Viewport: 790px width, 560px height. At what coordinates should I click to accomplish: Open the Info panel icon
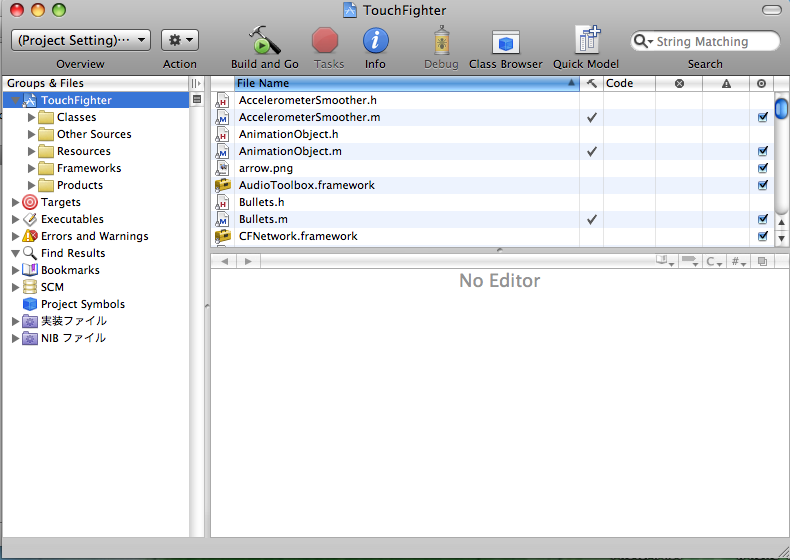point(375,40)
